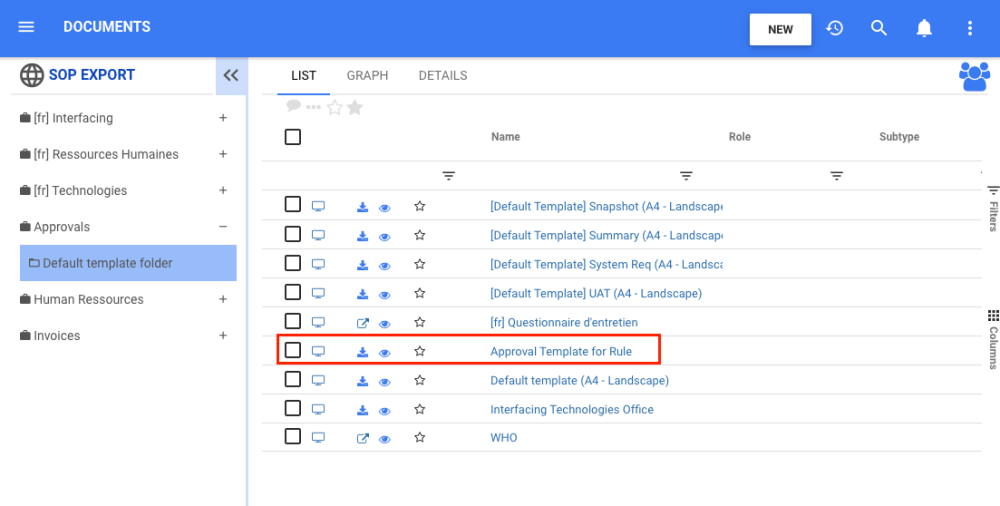This screenshot has width=1000, height=506.
Task: Sort by the Role column header
Action: pyautogui.click(x=740, y=137)
